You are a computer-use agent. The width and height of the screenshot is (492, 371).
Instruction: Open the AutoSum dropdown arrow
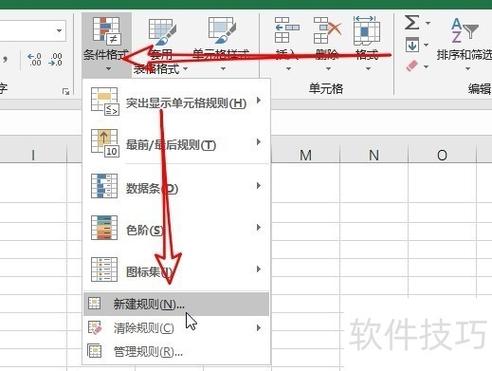(x=428, y=23)
